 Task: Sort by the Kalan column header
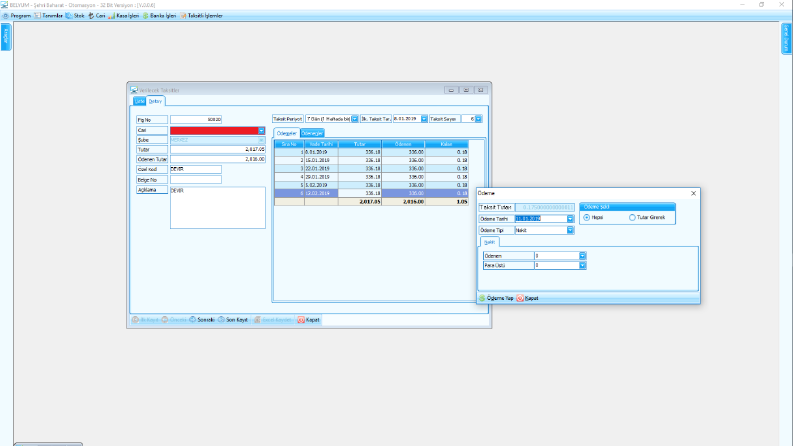446,144
